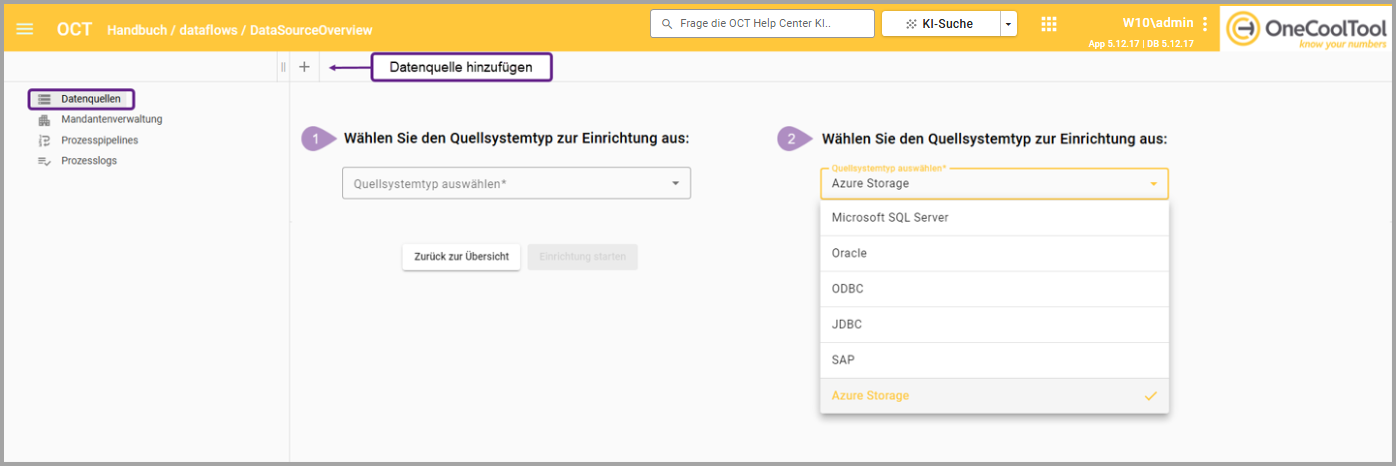Click the OneCoolTool logo
1396x466 pixels.
(x=1307, y=28)
